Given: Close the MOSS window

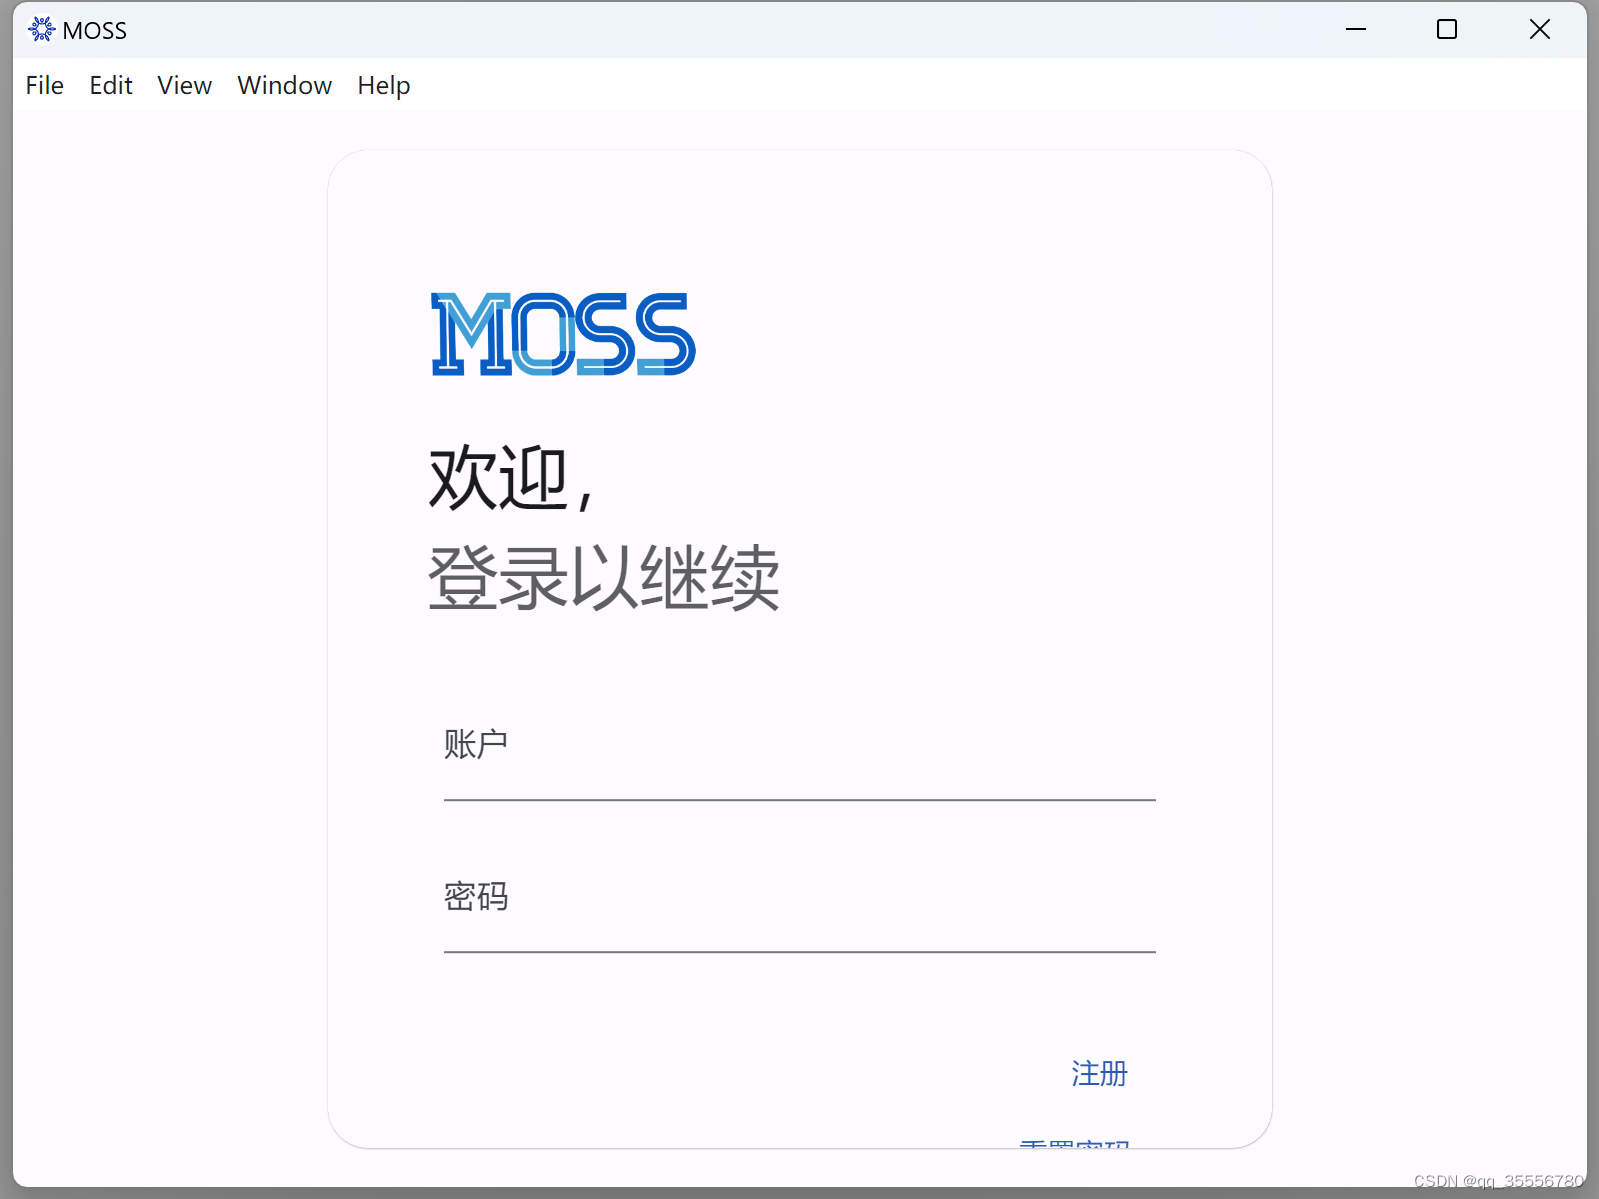Looking at the screenshot, I should [x=1540, y=30].
